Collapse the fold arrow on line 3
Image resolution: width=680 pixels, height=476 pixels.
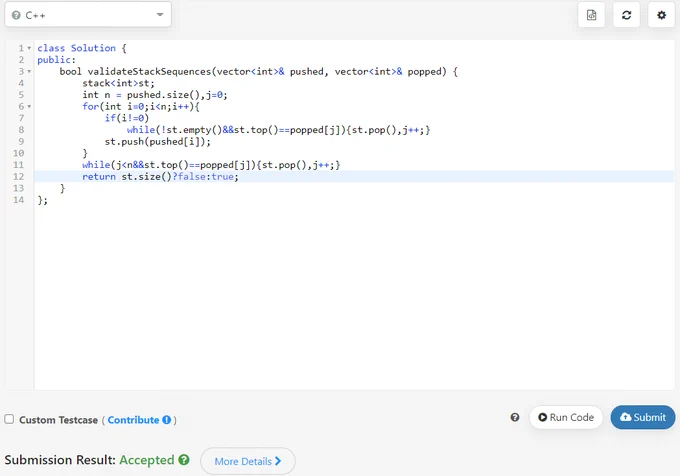tap(29, 72)
